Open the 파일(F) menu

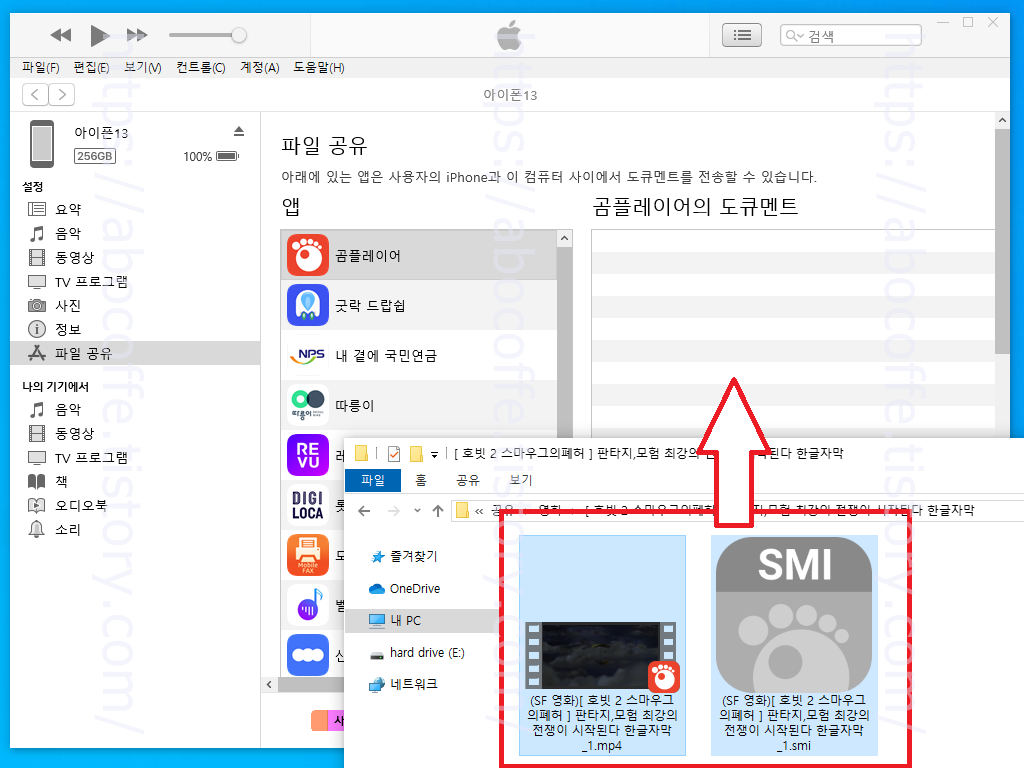[40, 68]
